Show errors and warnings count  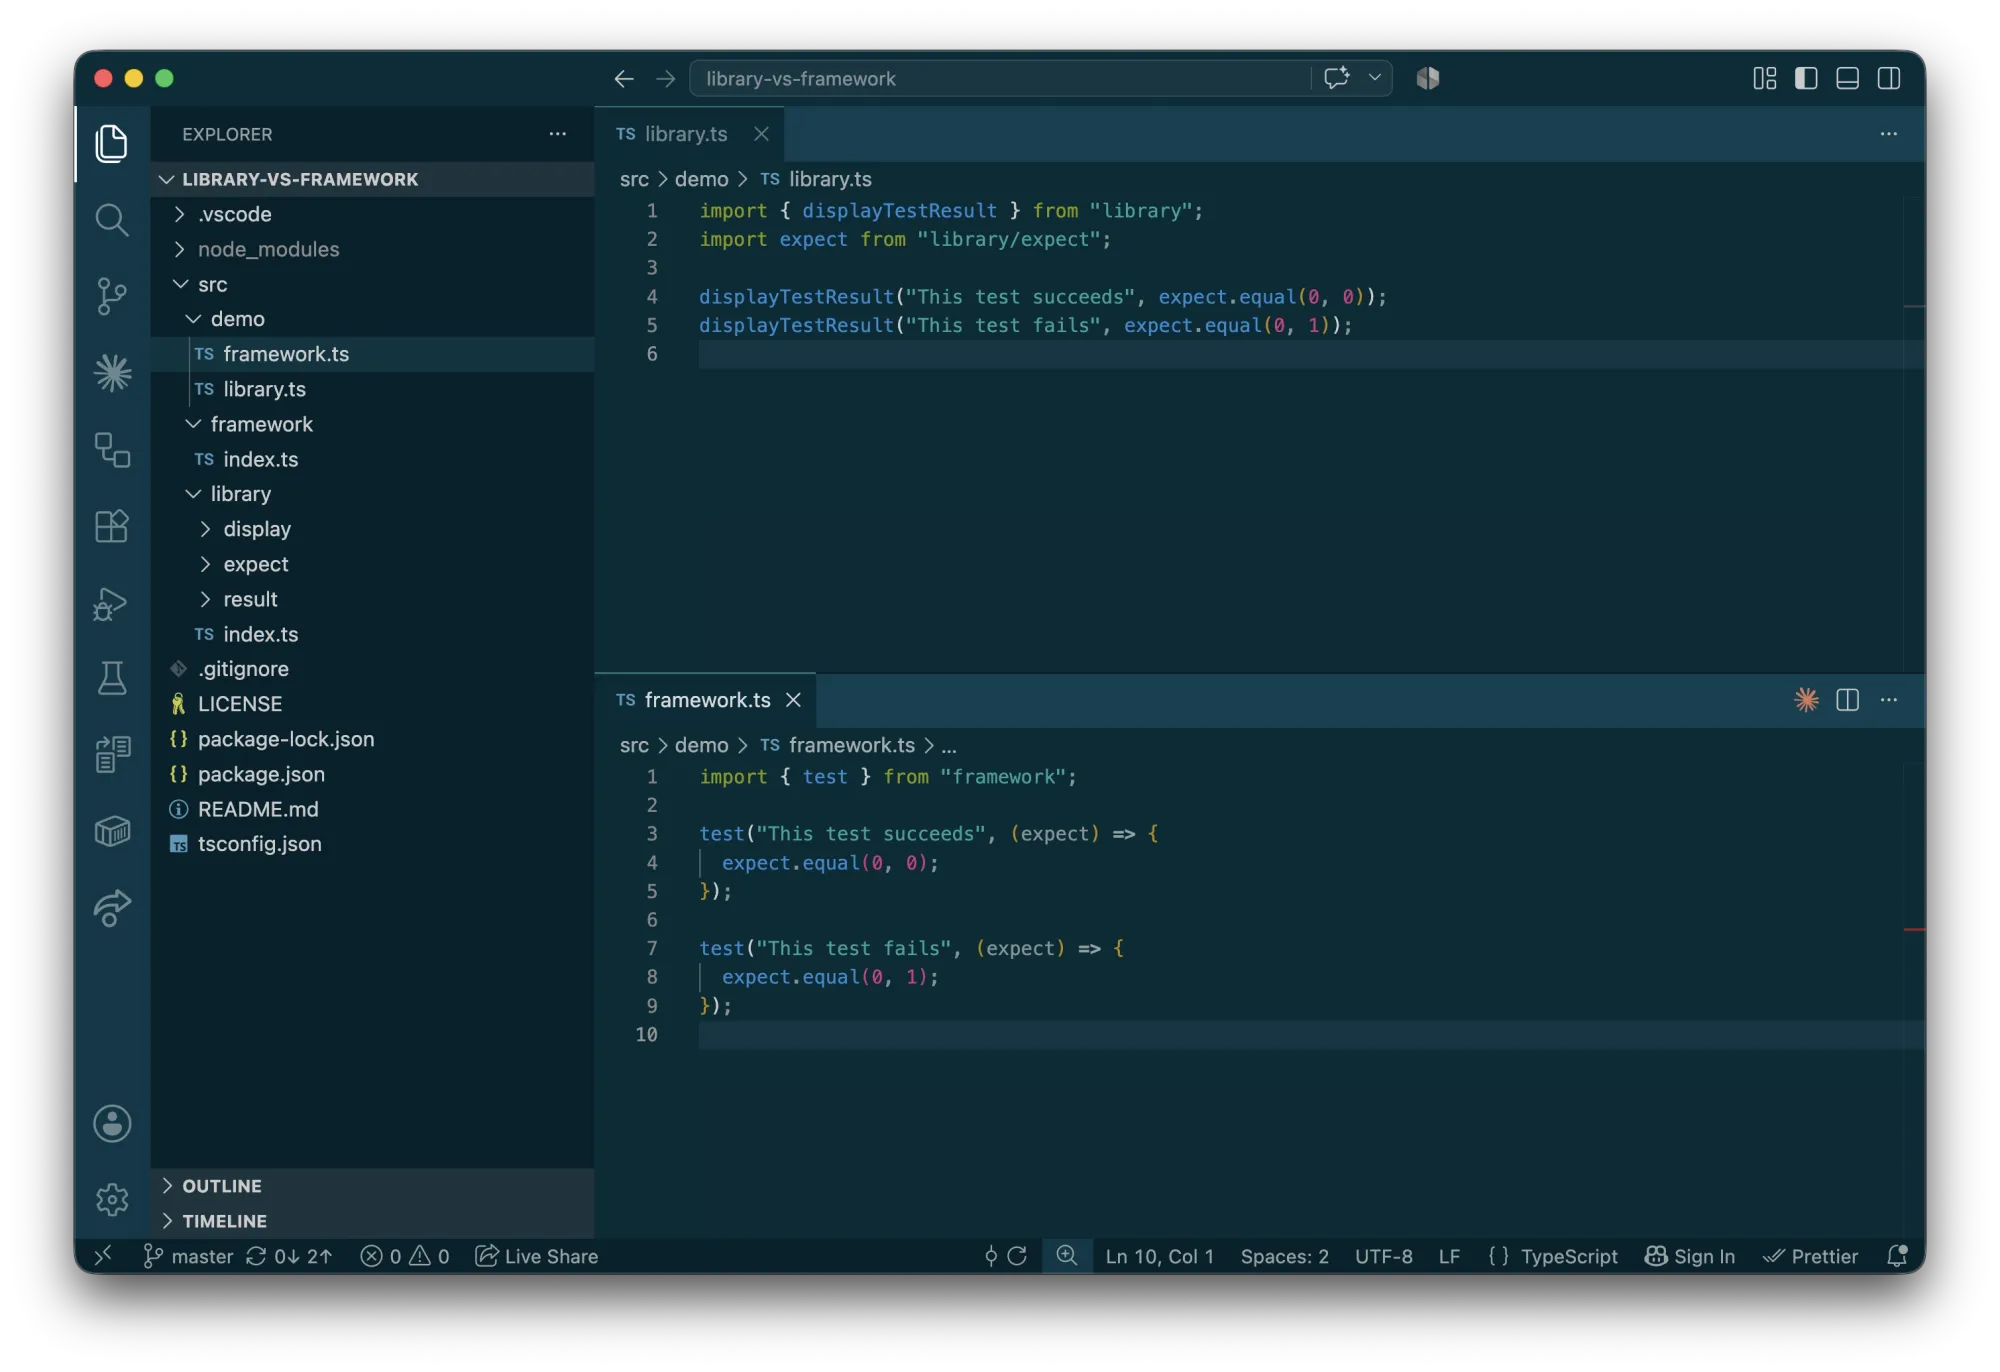pos(405,1256)
